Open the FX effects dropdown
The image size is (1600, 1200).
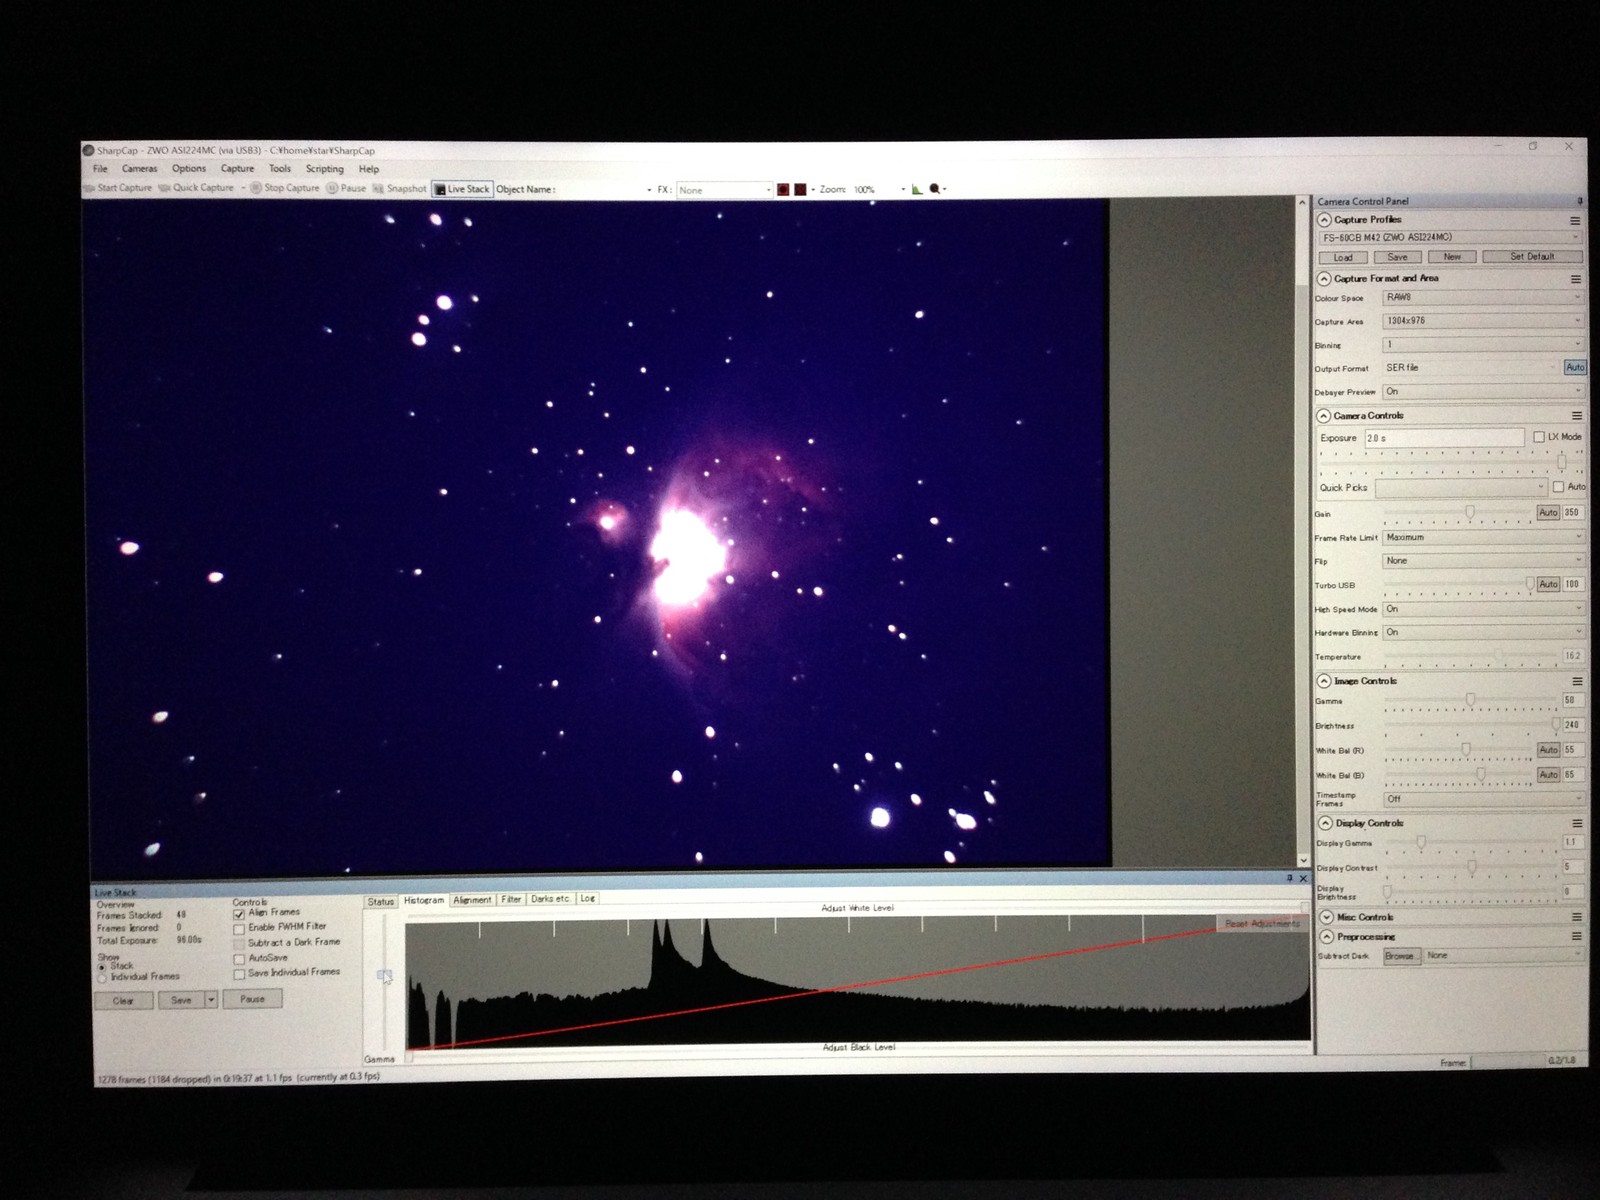click(x=725, y=190)
